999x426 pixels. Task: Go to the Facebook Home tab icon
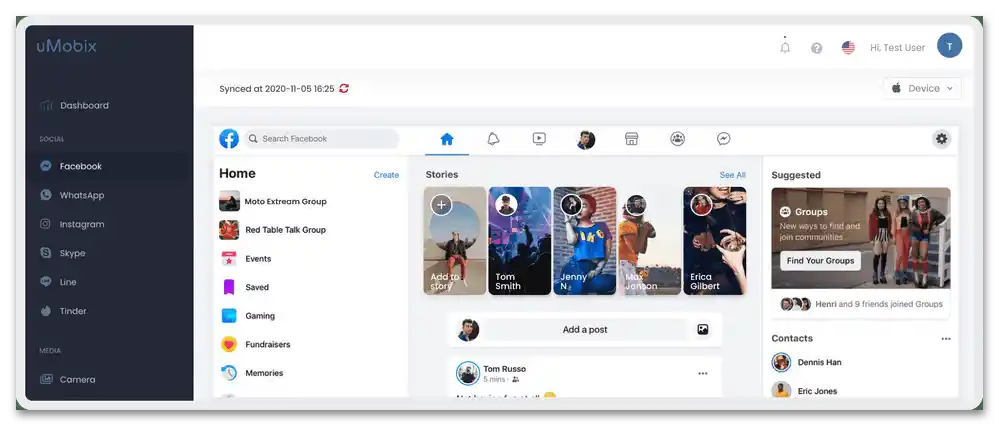click(x=447, y=139)
